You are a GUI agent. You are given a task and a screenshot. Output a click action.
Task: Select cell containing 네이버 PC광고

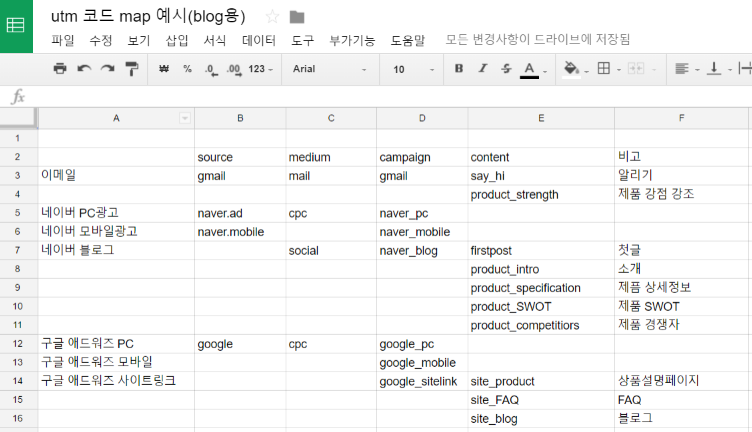(x=116, y=213)
